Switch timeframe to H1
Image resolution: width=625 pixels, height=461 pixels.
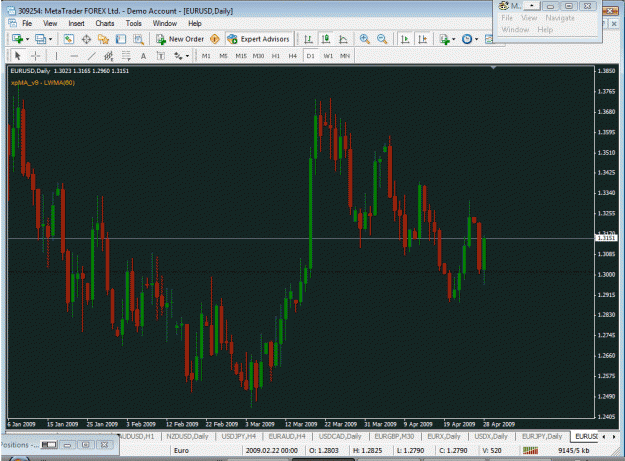point(275,56)
